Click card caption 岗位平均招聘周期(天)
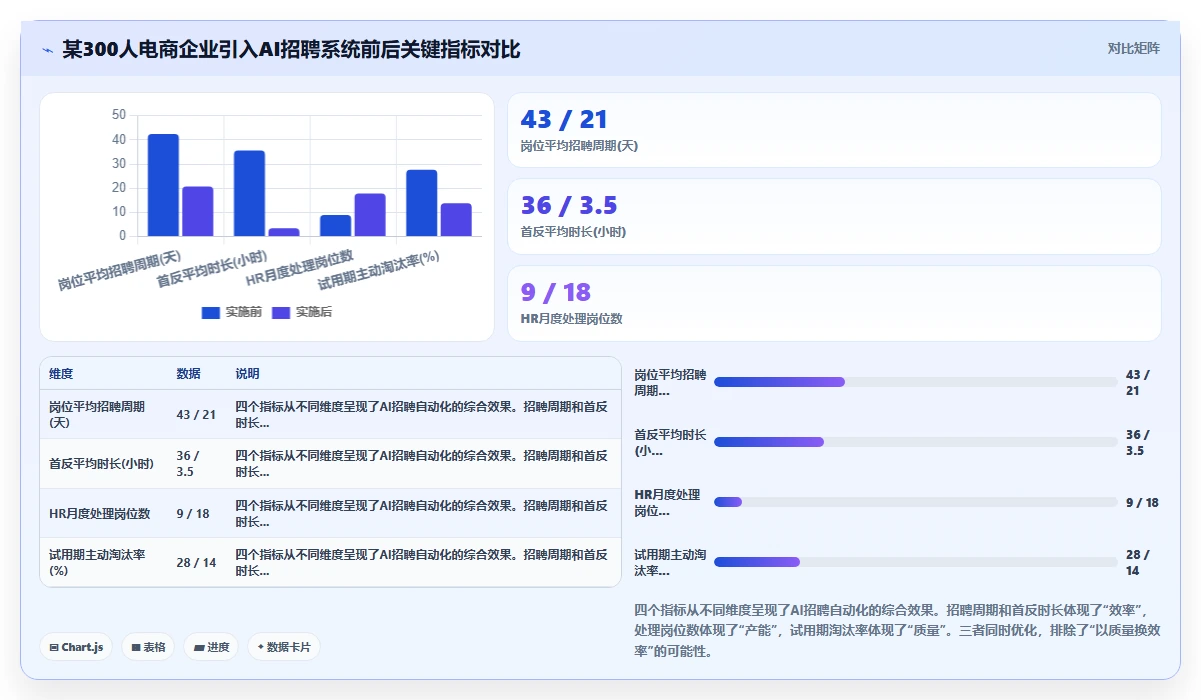This screenshot has height=700, width=1201. click(579, 146)
